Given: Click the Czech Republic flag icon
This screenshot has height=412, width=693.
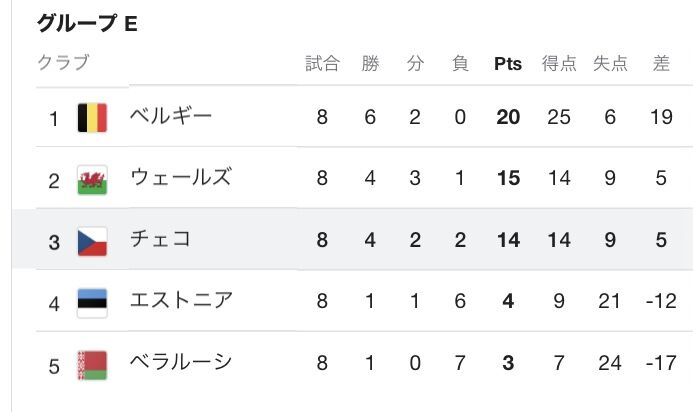Looking at the screenshot, I should (92, 241).
